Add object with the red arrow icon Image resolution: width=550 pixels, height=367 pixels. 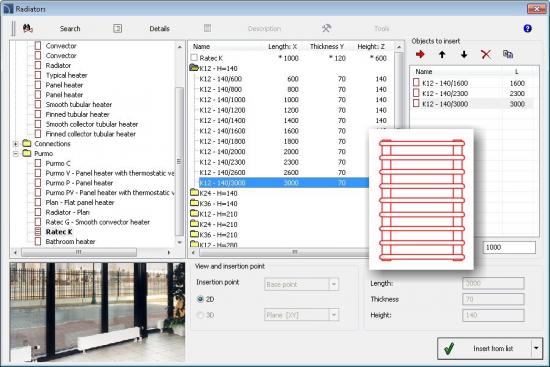pos(420,54)
